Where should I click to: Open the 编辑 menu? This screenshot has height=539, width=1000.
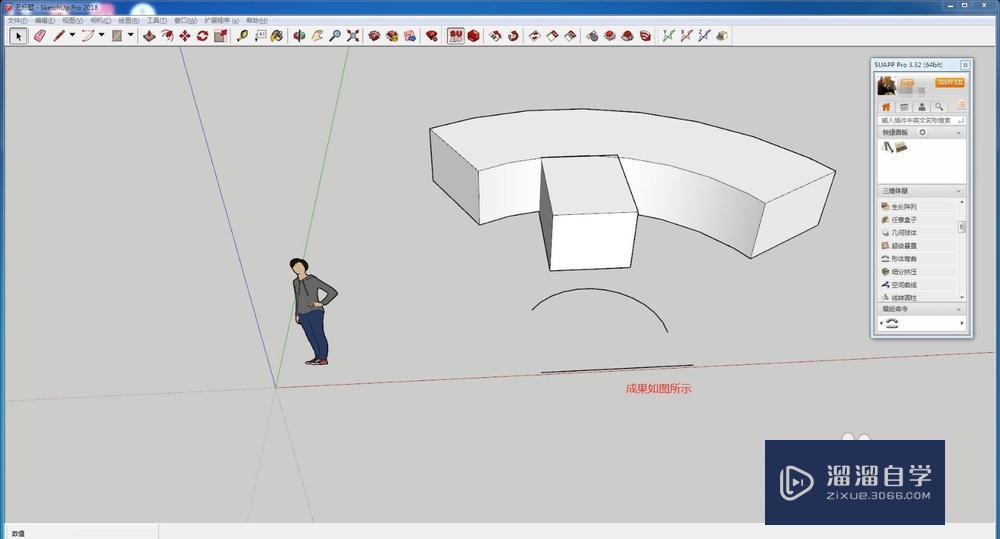coord(45,20)
